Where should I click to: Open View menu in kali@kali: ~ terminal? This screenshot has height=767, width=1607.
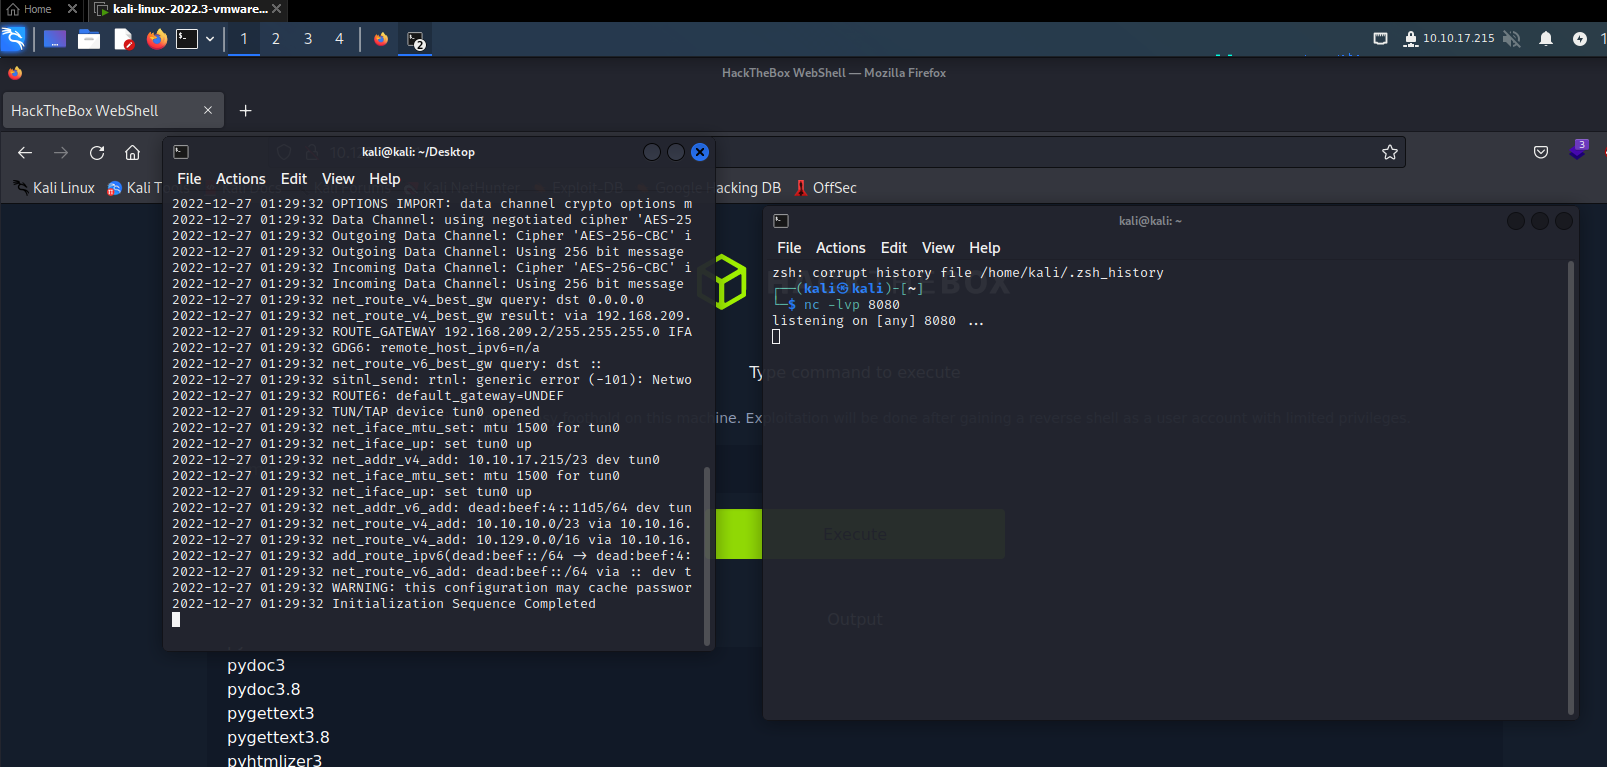tap(938, 248)
